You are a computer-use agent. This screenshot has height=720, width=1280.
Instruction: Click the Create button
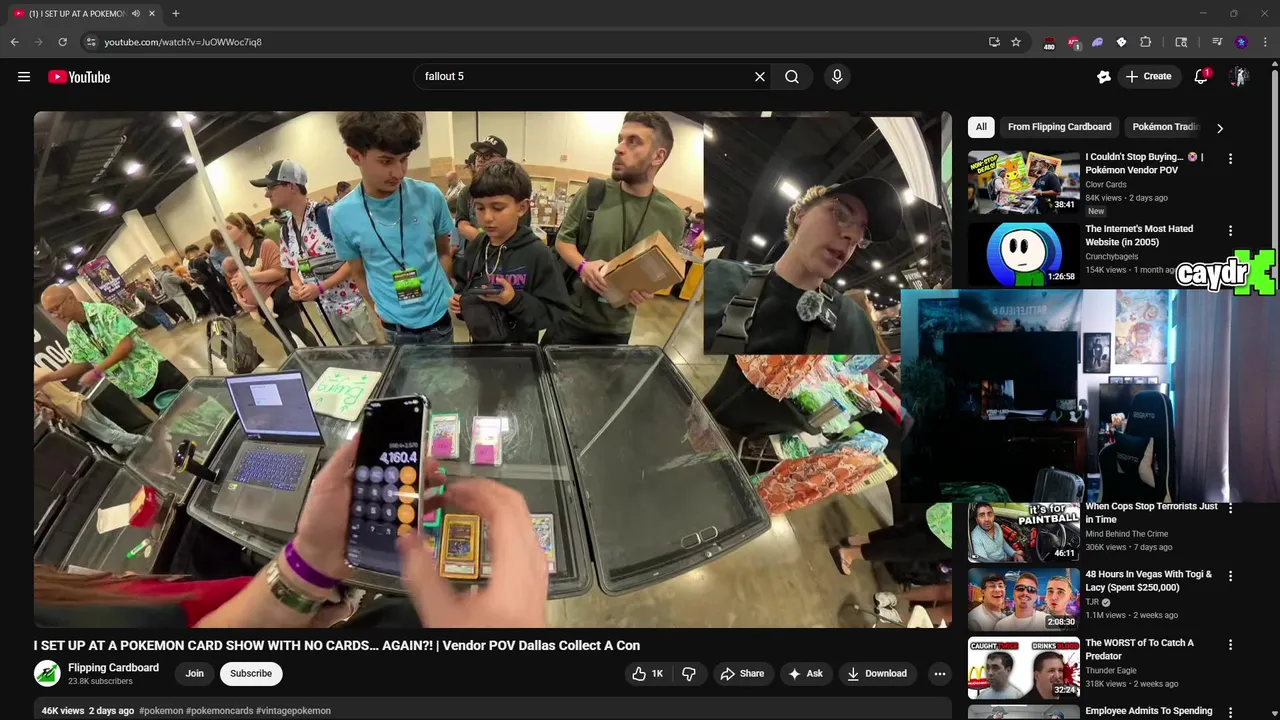(1148, 76)
